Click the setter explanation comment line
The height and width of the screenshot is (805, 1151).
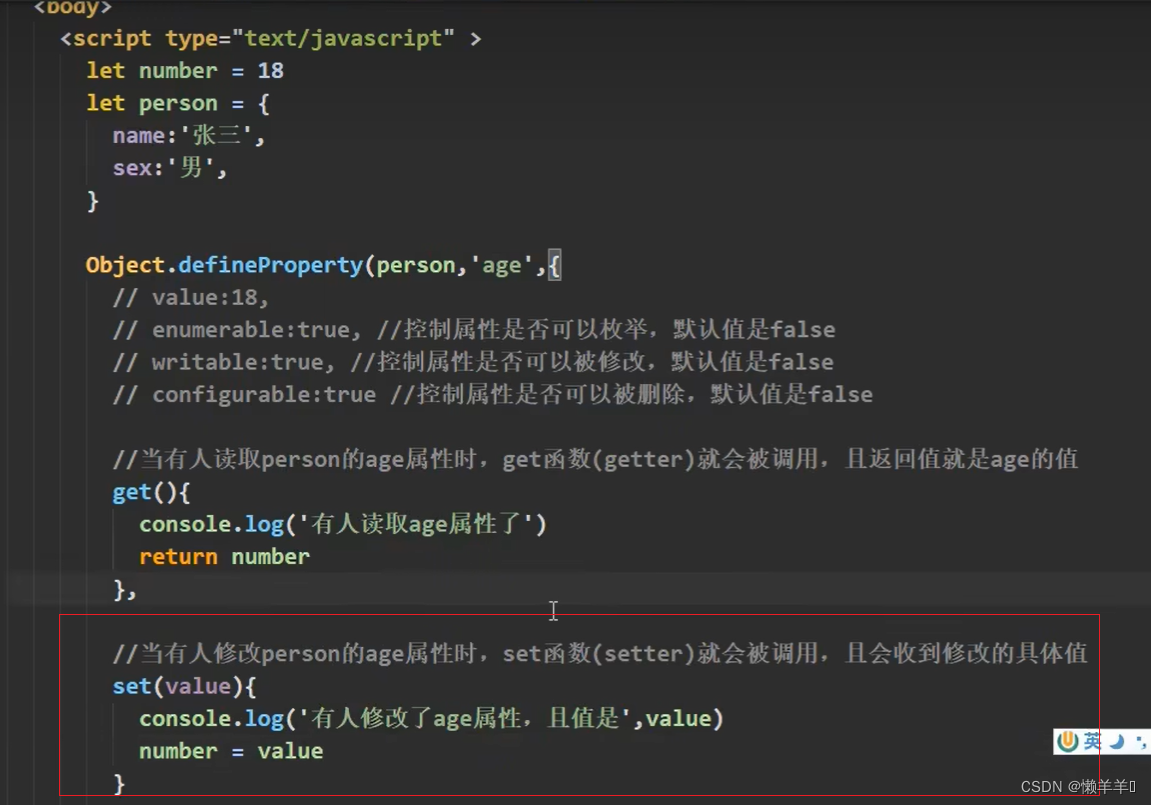(x=600, y=653)
